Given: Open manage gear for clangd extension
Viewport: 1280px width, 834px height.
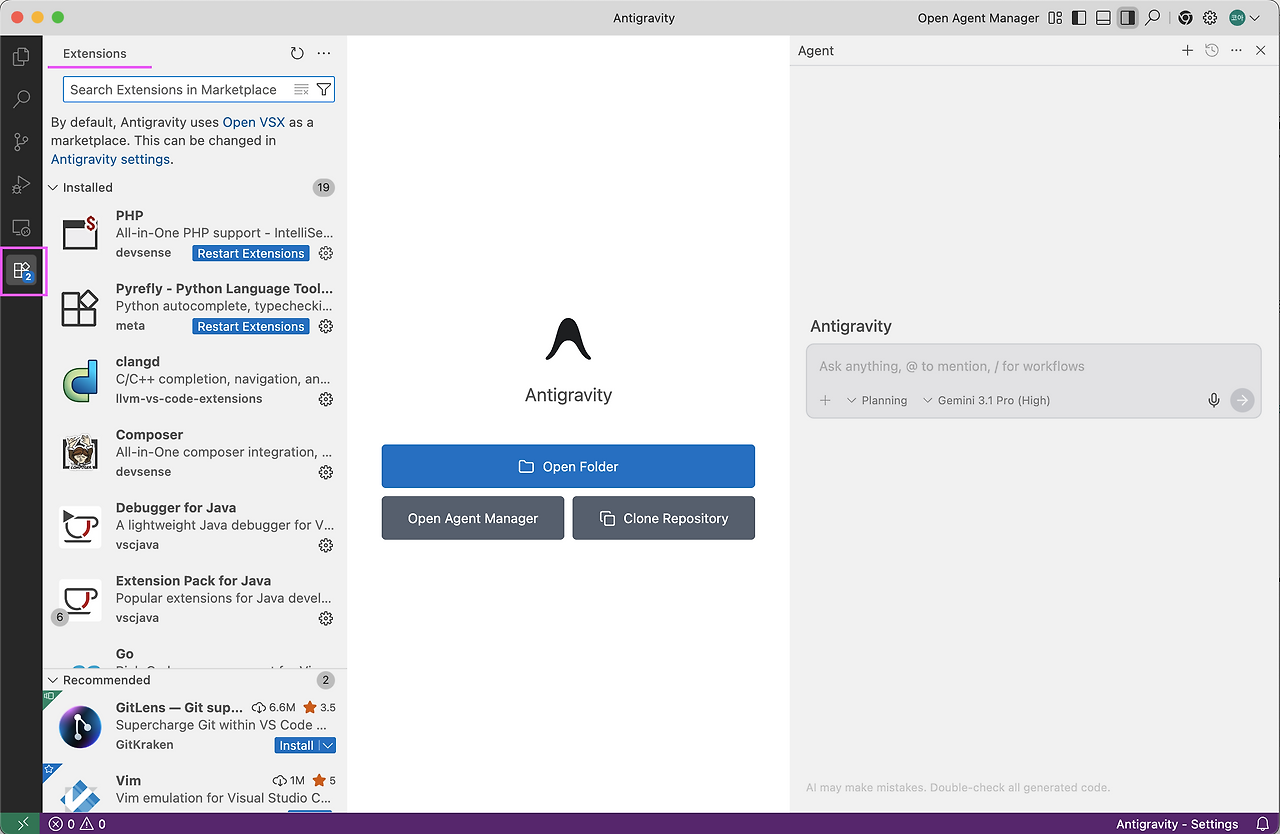Looking at the screenshot, I should pos(325,400).
